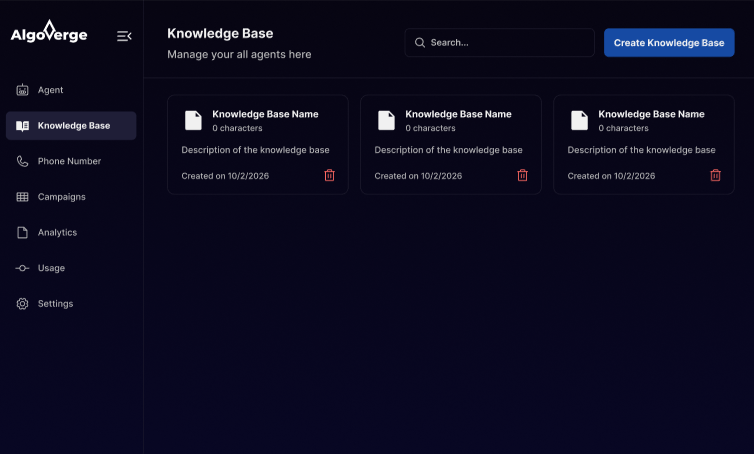Click the AlgoVerge logo

[x=49, y=34]
